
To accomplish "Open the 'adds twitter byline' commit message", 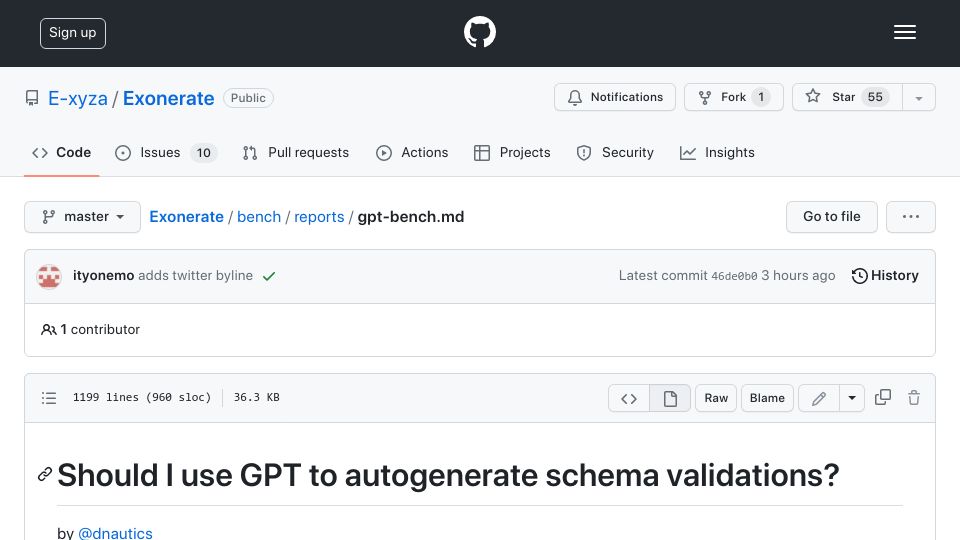I will (x=195, y=276).
